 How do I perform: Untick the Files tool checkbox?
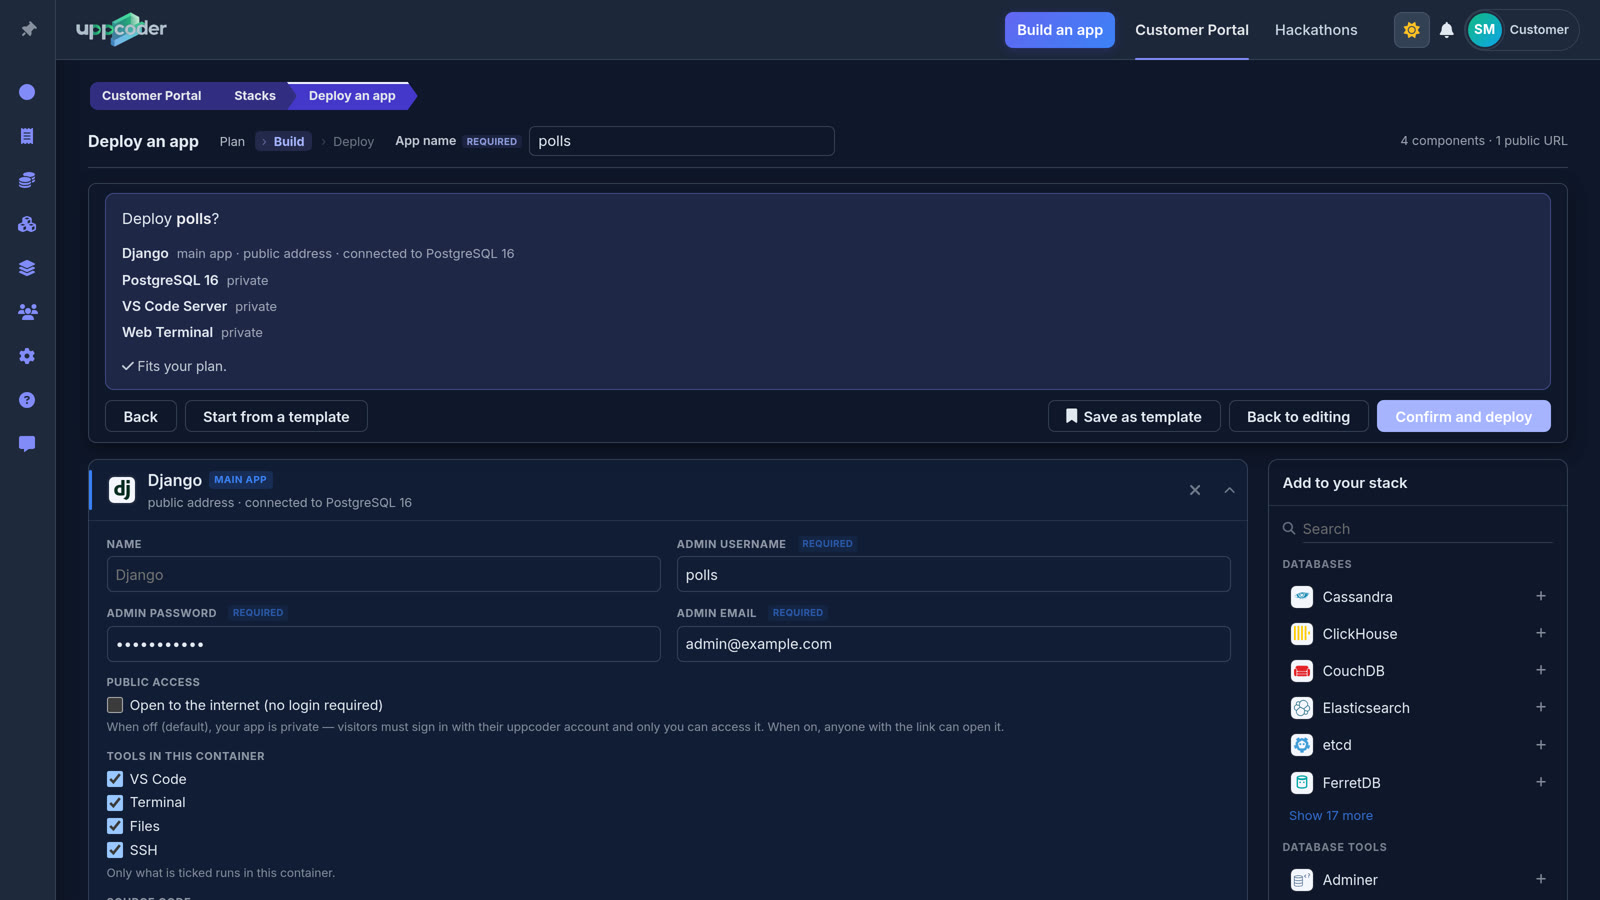pyautogui.click(x=115, y=826)
